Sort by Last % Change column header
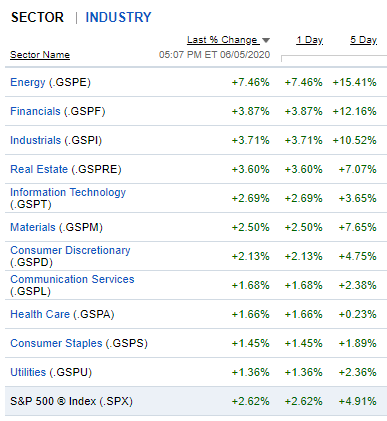This screenshot has height=421, width=387. [x=223, y=40]
